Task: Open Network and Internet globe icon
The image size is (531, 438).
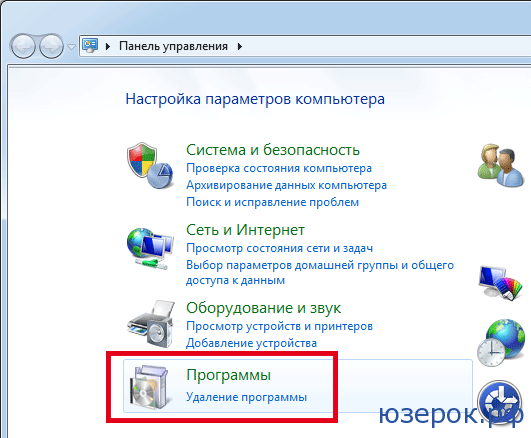Action: 150,249
